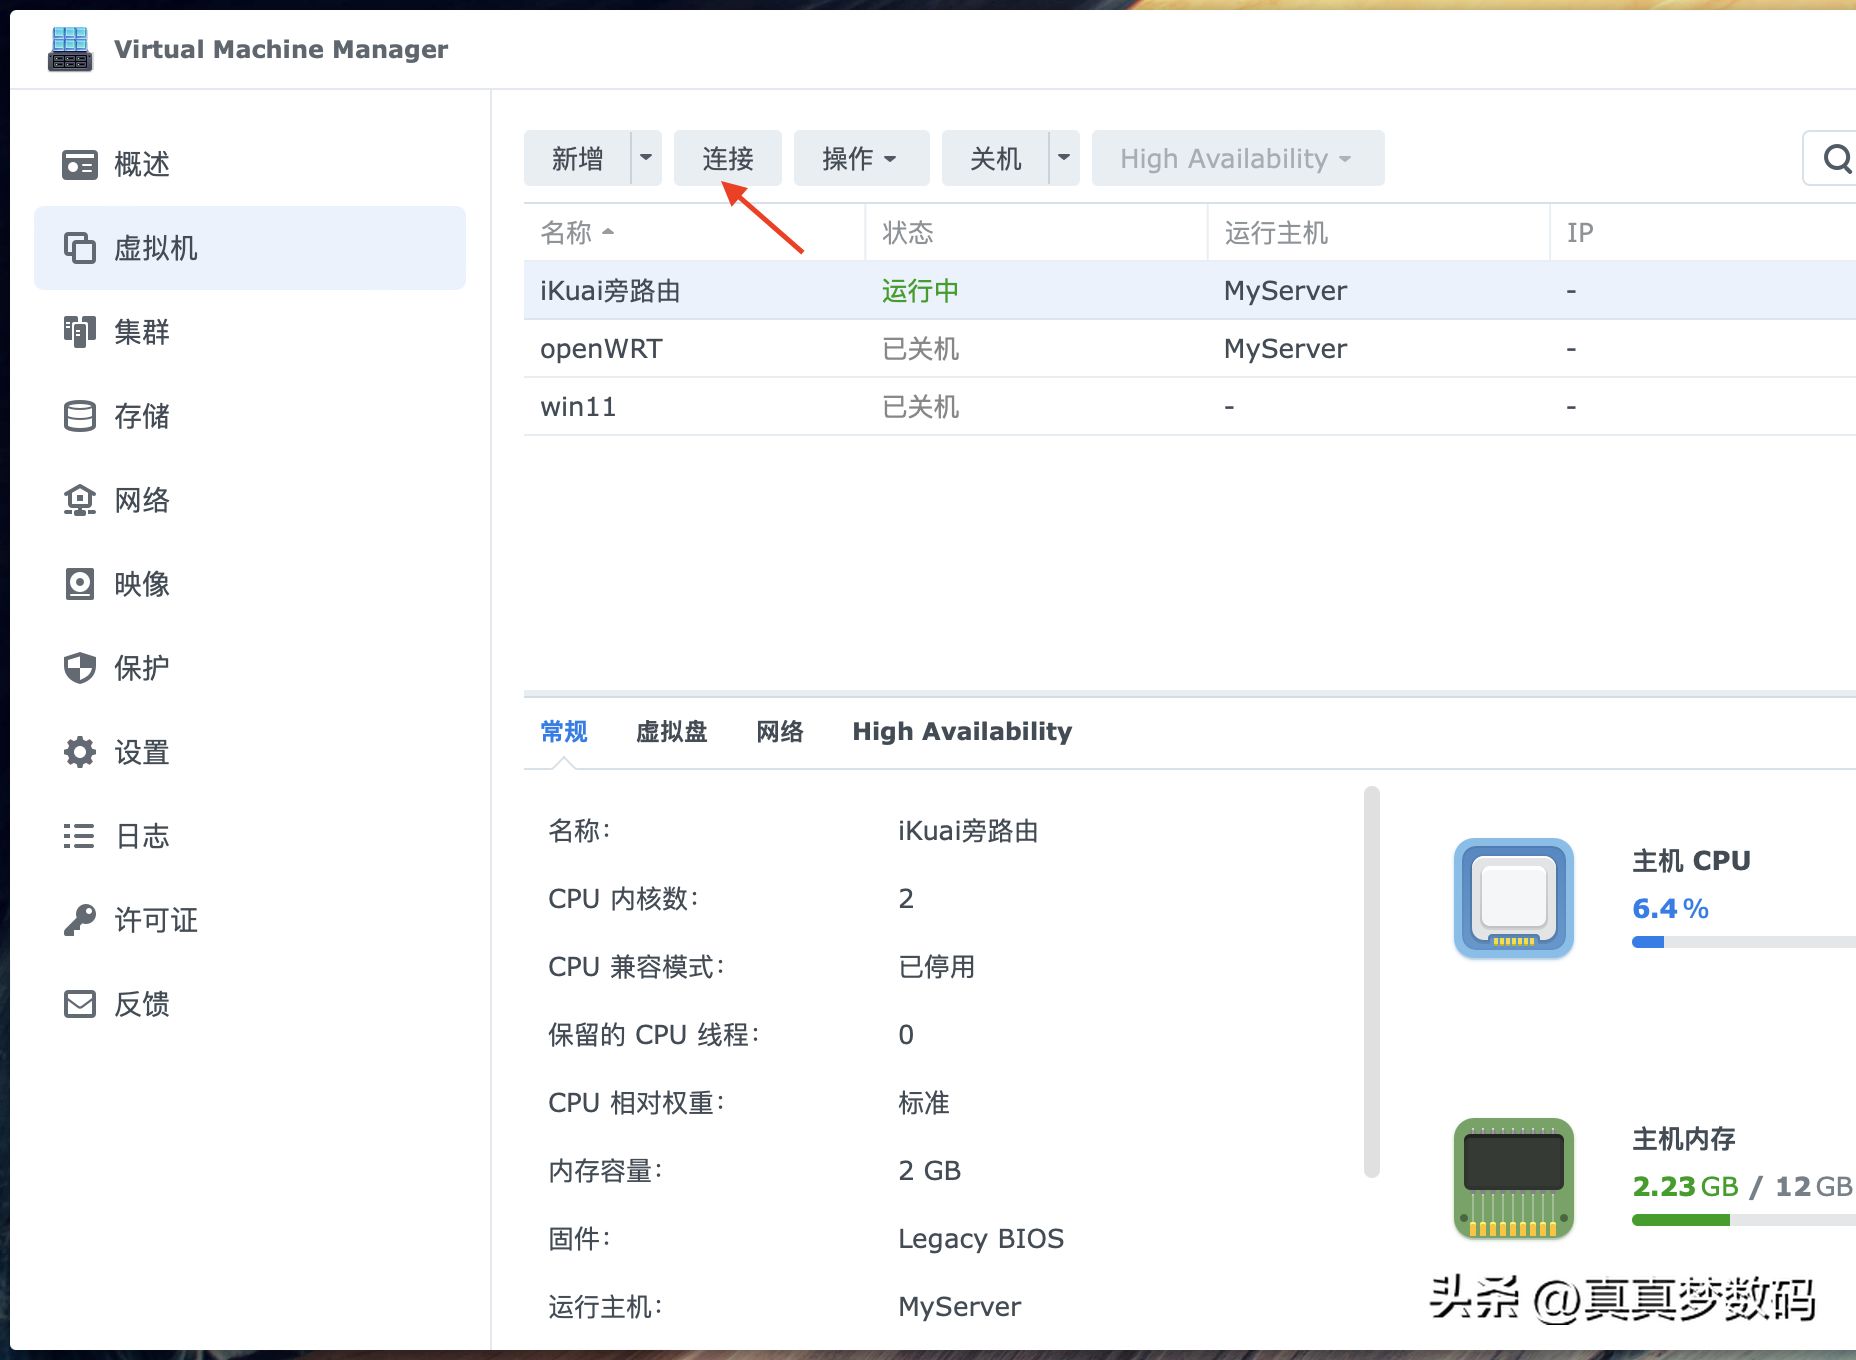Click MyServer host in openWRT row
Screen dimensions: 1856x1360
pyautogui.click(x=1285, y=349)
